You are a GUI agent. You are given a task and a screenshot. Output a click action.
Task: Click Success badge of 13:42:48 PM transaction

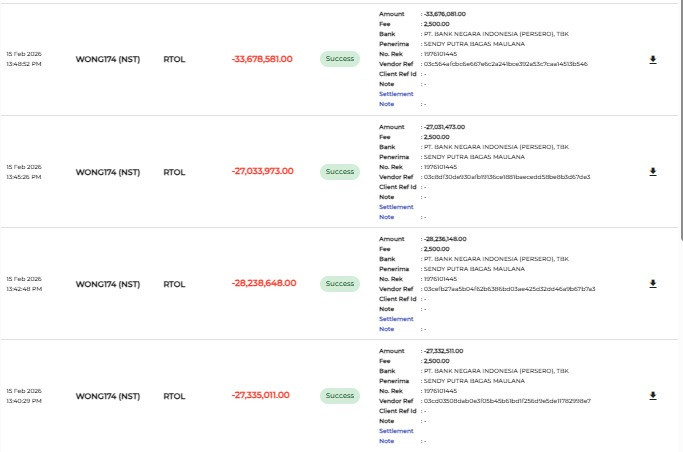340,283
